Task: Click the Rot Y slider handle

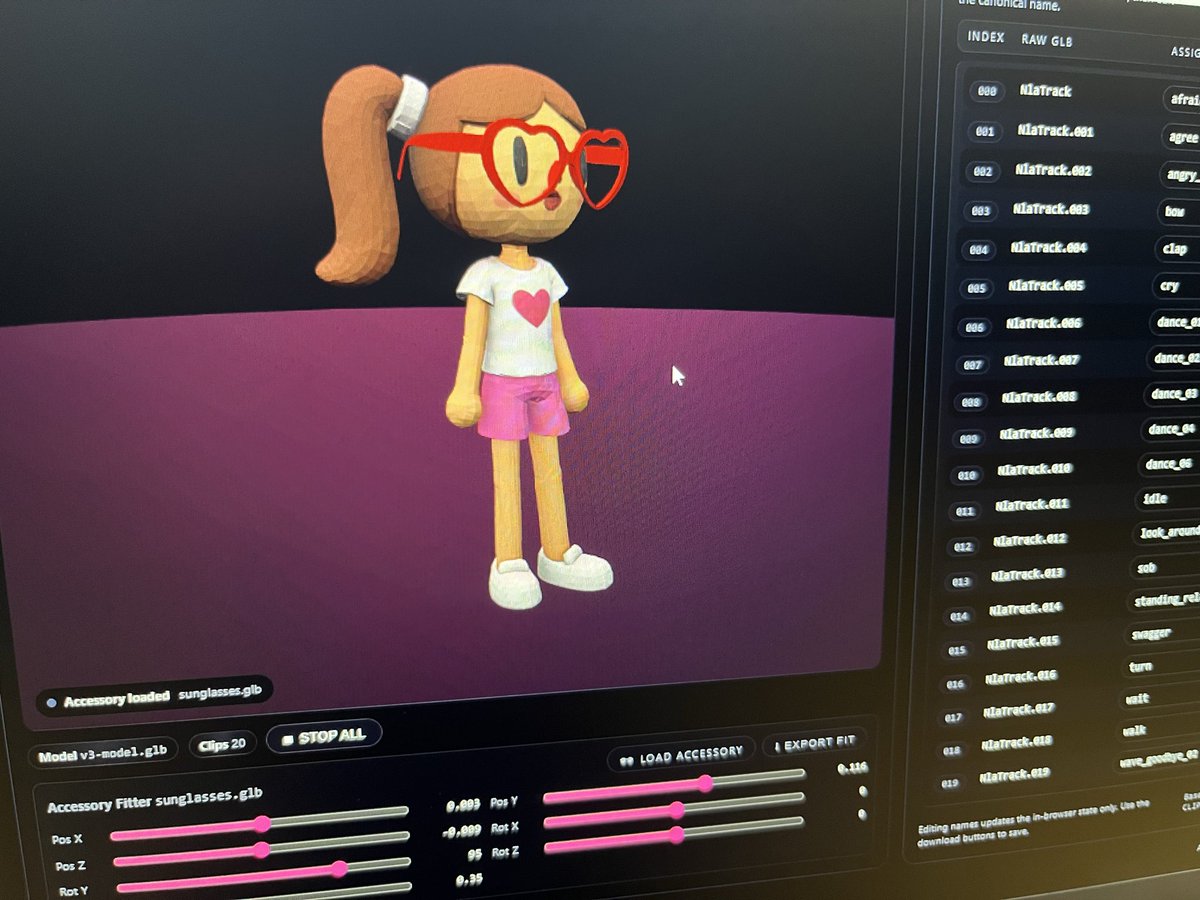Action: coord(339,869)
